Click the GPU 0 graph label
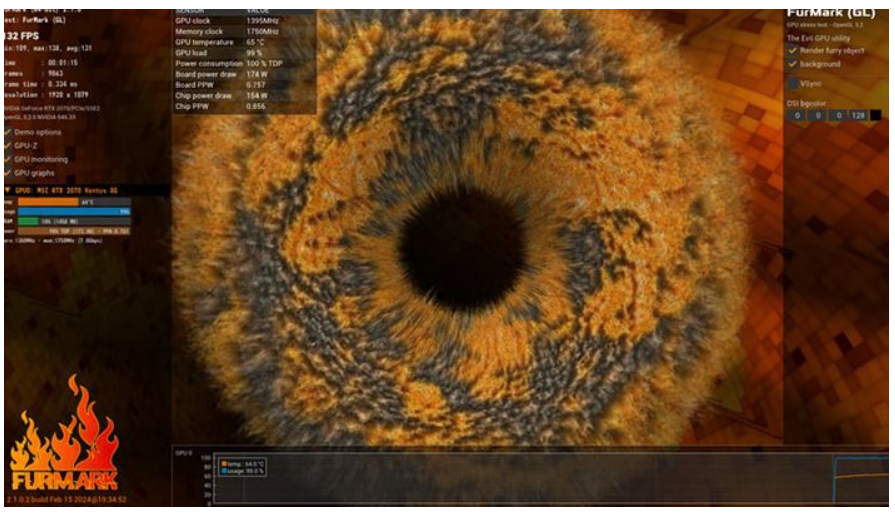895x515 pixels. 184,453
